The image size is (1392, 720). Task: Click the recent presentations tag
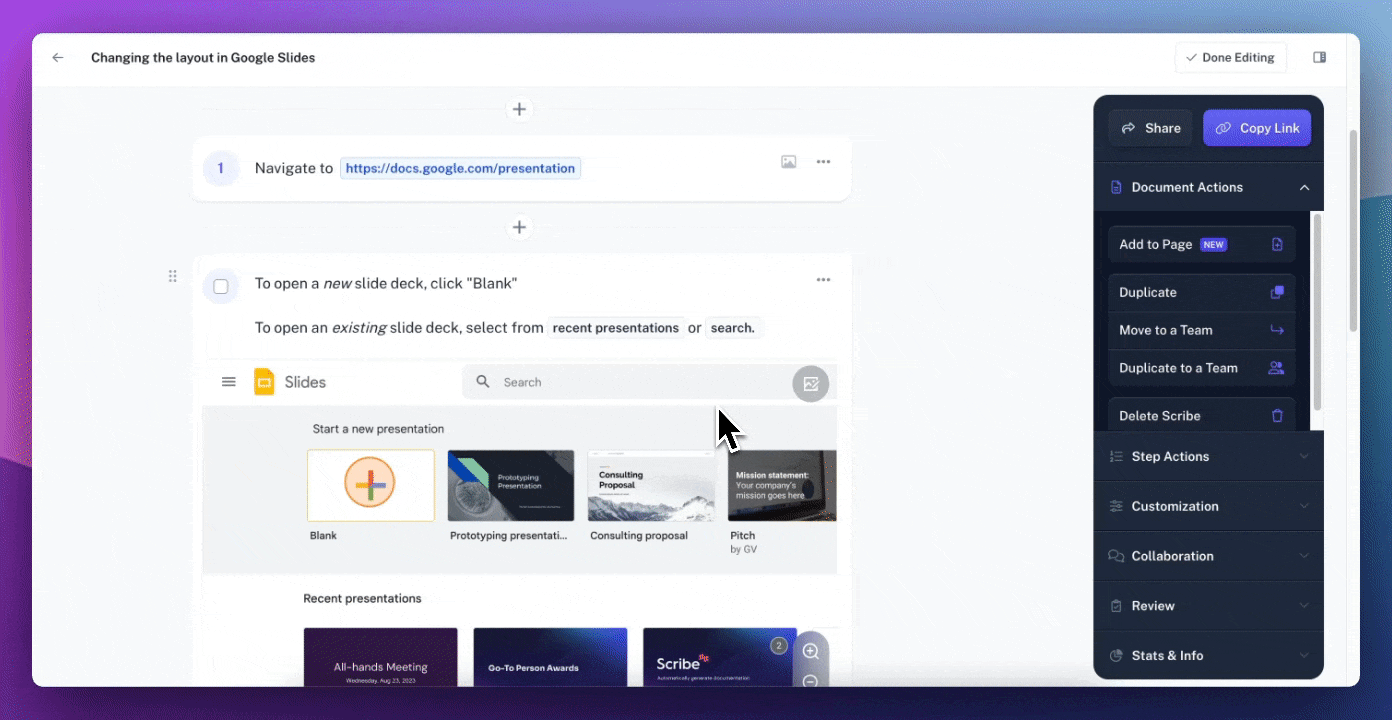616,328
